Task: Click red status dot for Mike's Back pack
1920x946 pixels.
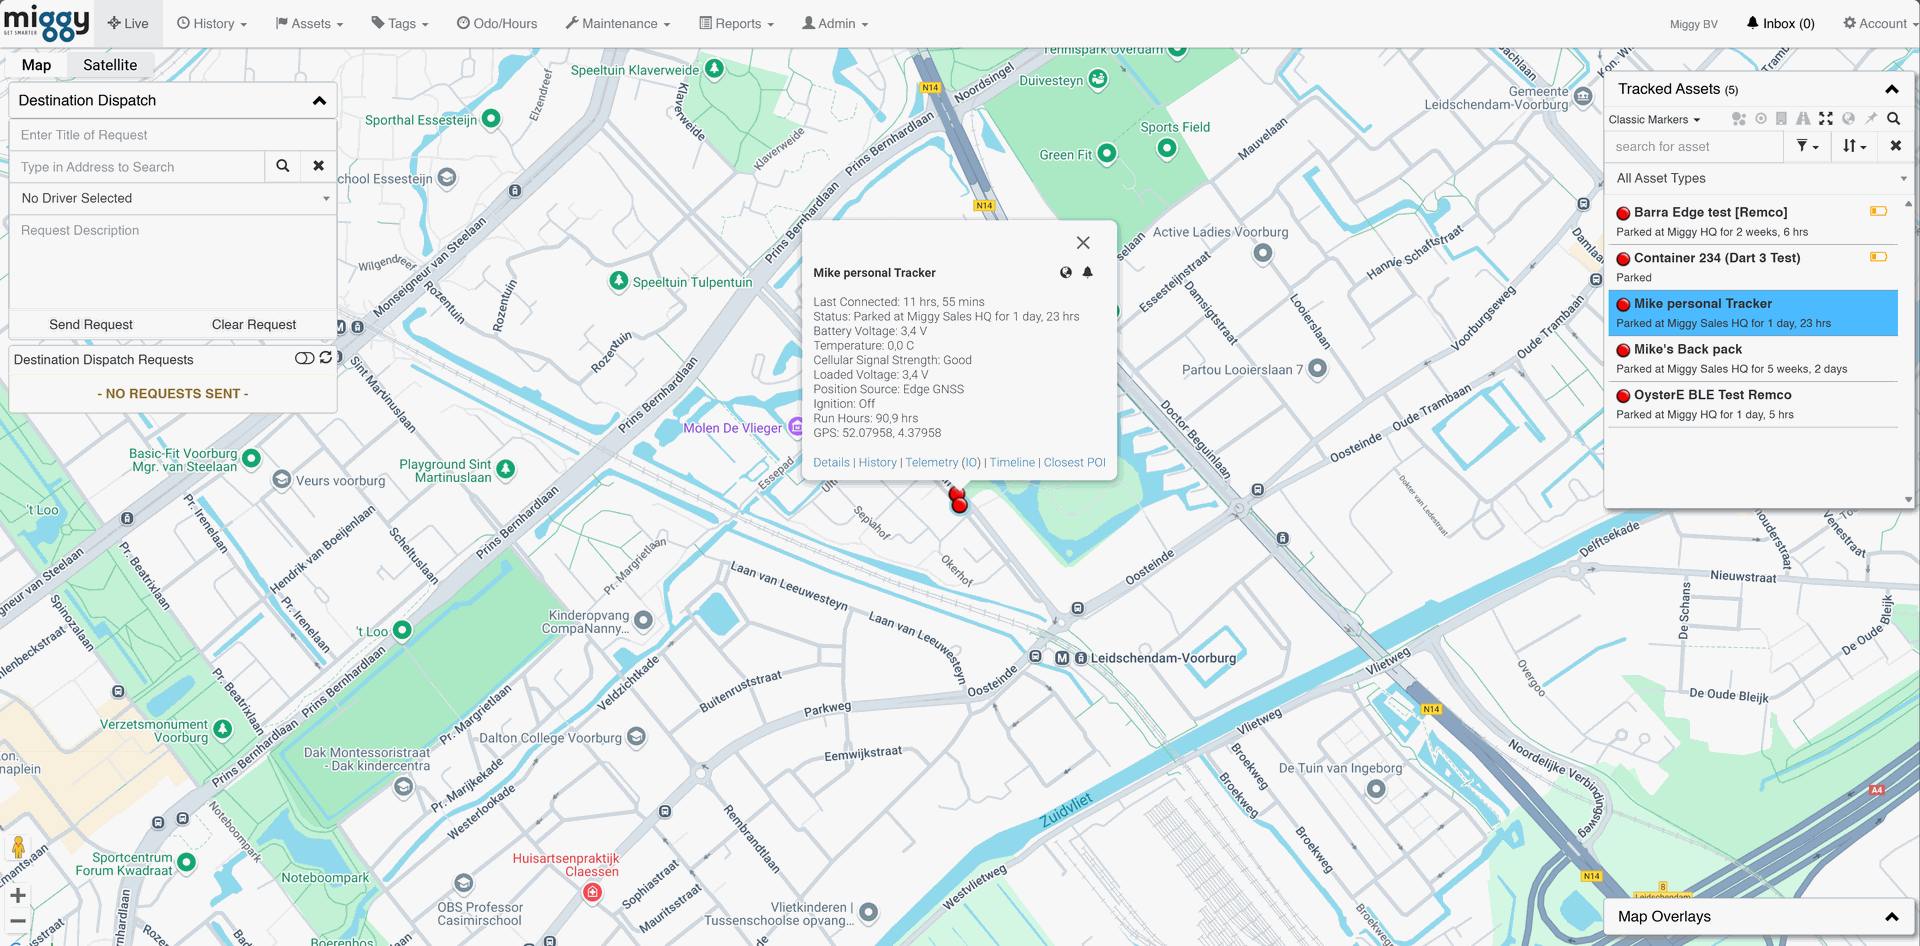Action: tap(1623, 350)
